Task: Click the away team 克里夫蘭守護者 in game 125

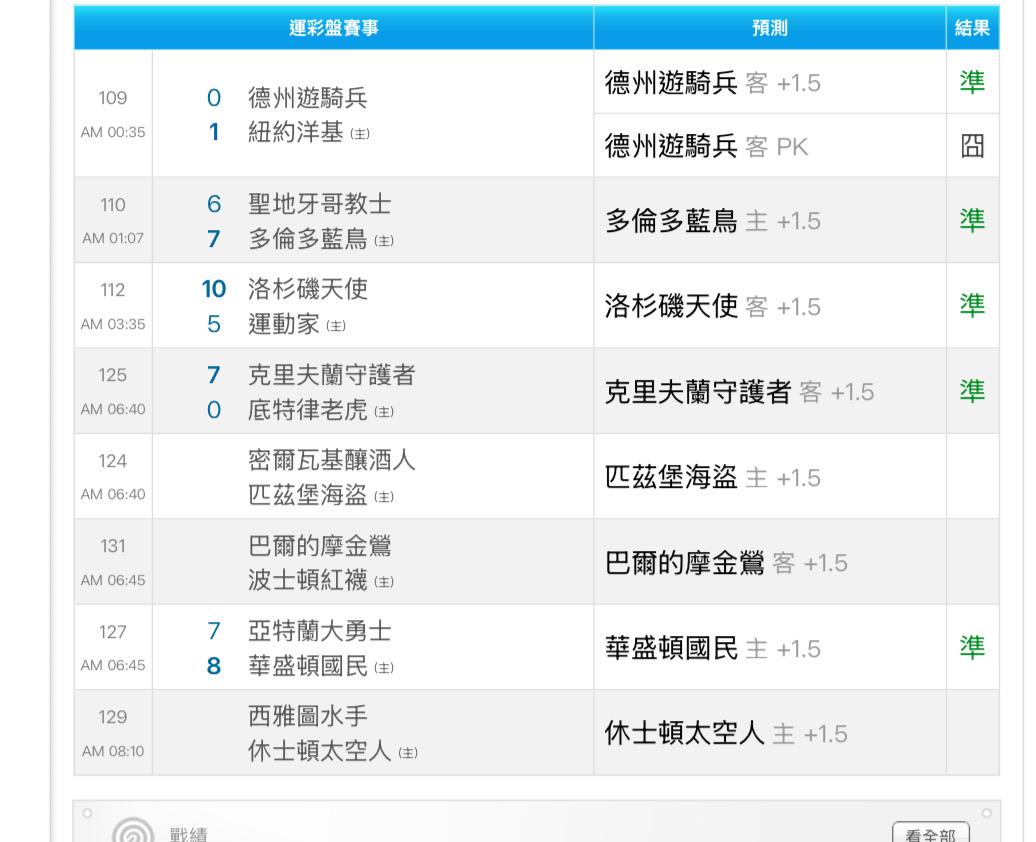Action: click(x=332, y=375)
